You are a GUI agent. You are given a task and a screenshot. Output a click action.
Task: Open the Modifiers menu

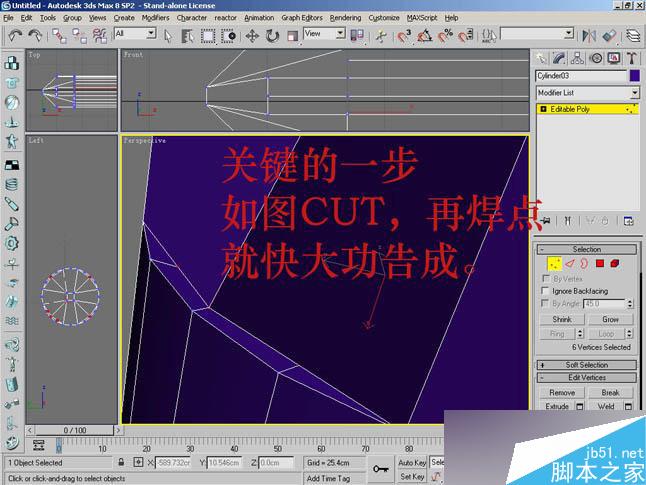155,18
